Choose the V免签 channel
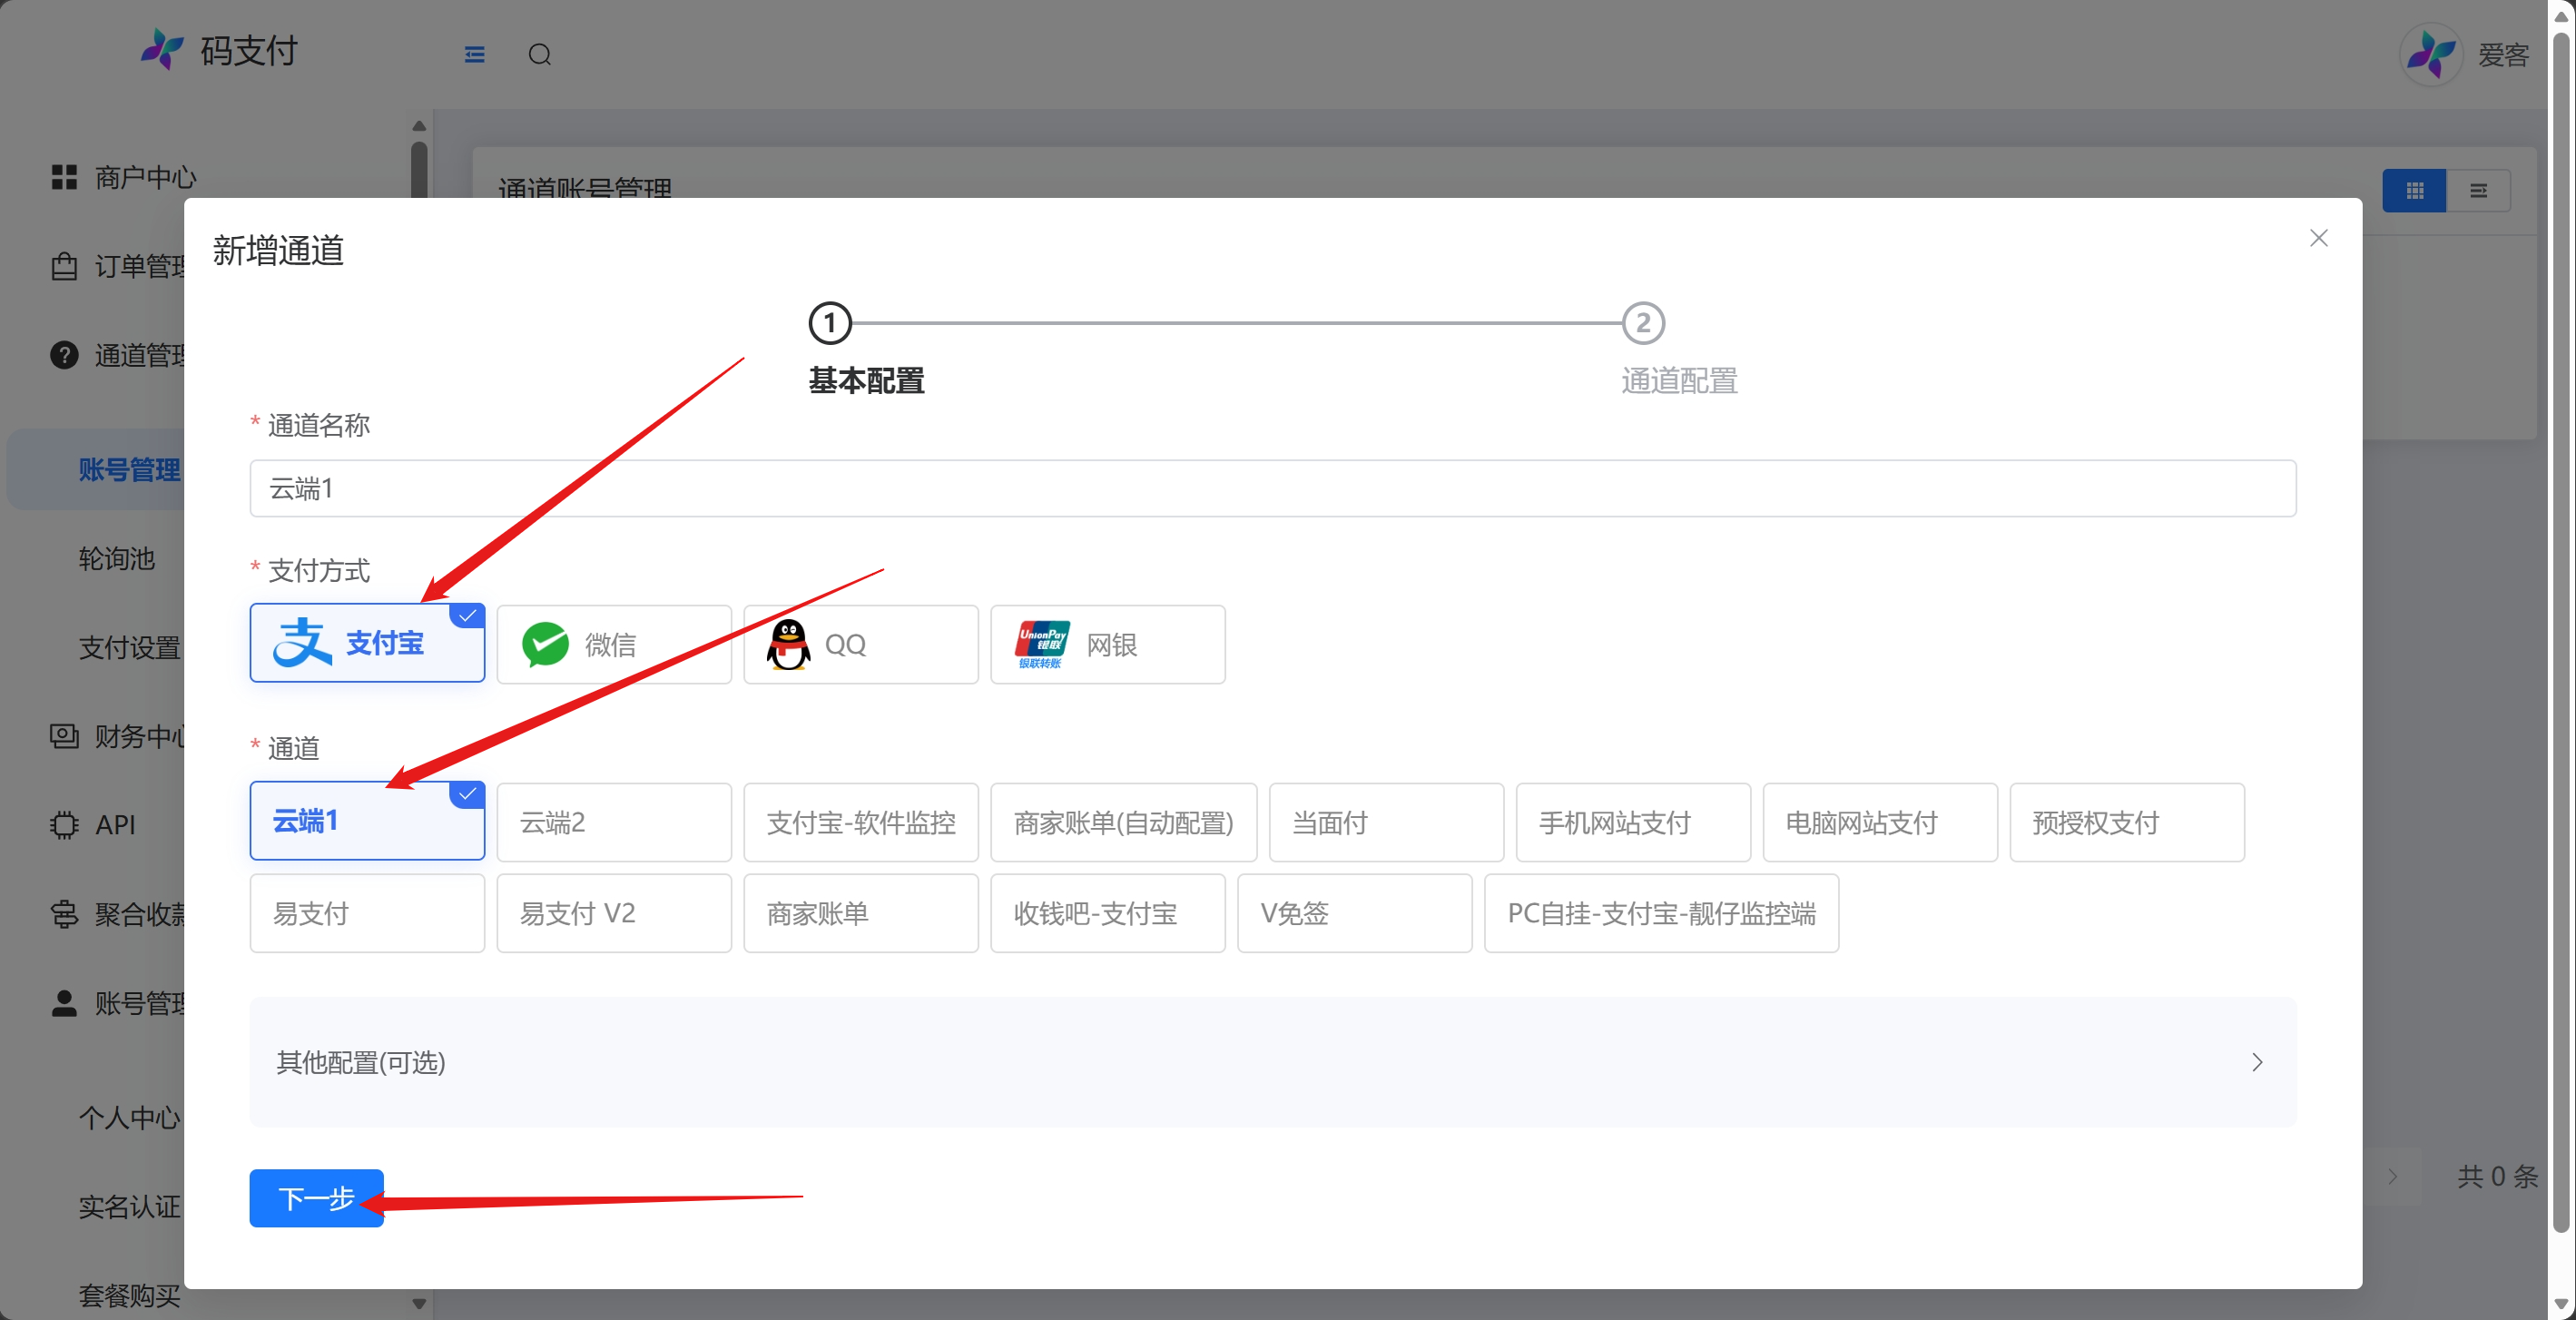This screenshot has height=1320, width=2576. click(x=1355, y=913)
